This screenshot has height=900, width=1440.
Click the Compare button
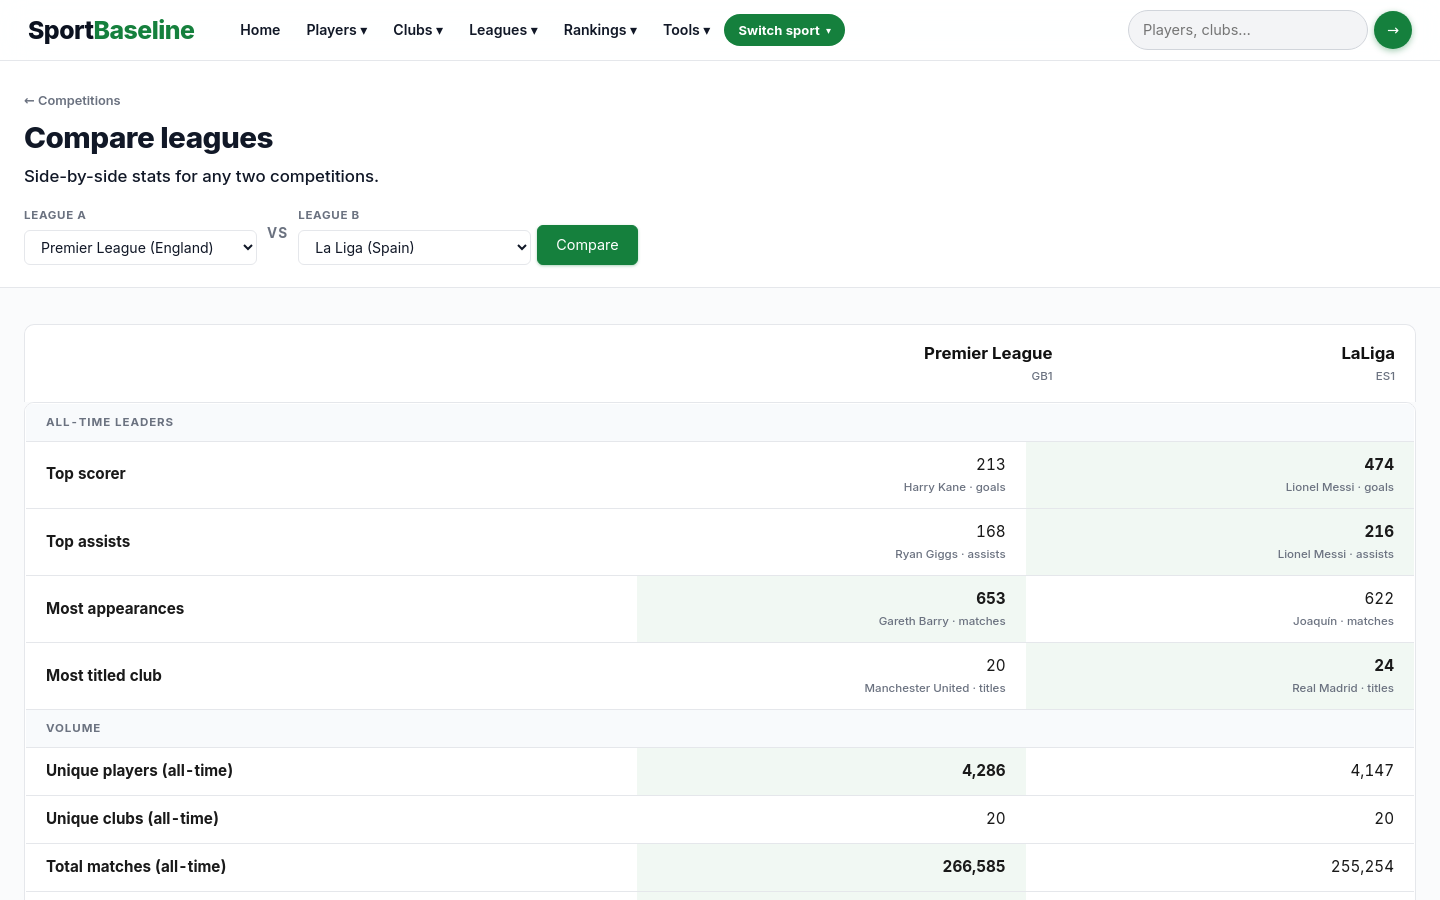587,245
